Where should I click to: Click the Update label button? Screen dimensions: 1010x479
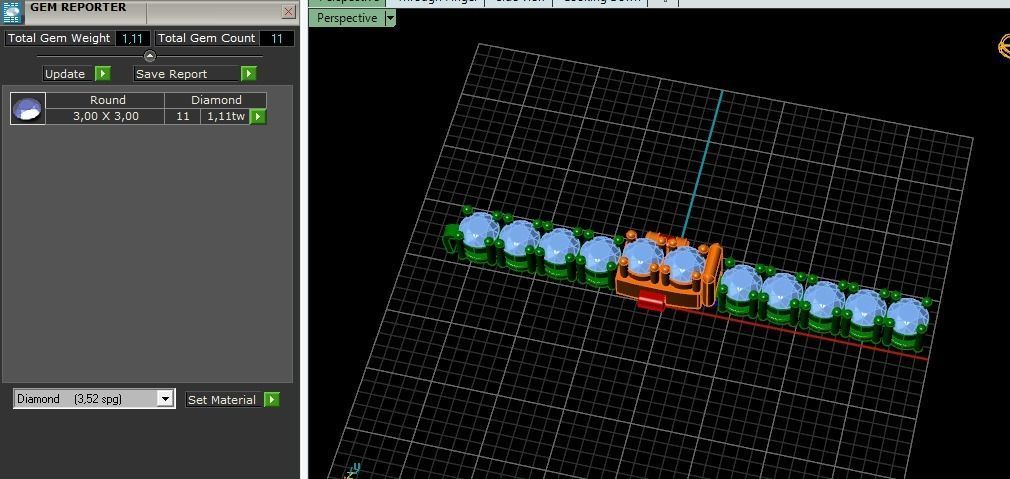pyautogui.click(x=69, y=74)
